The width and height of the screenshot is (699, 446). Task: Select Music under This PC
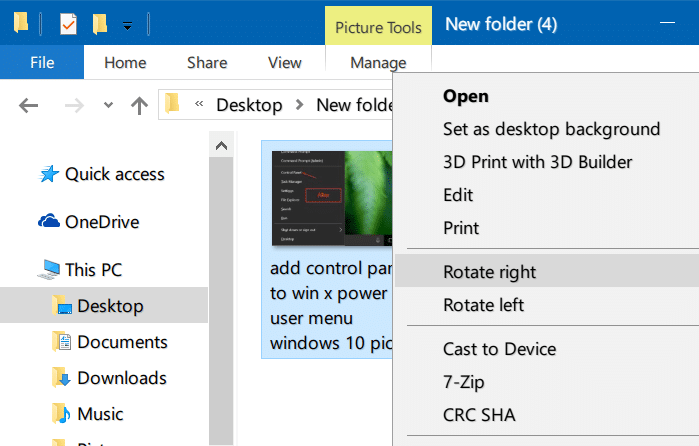point(100,414)
